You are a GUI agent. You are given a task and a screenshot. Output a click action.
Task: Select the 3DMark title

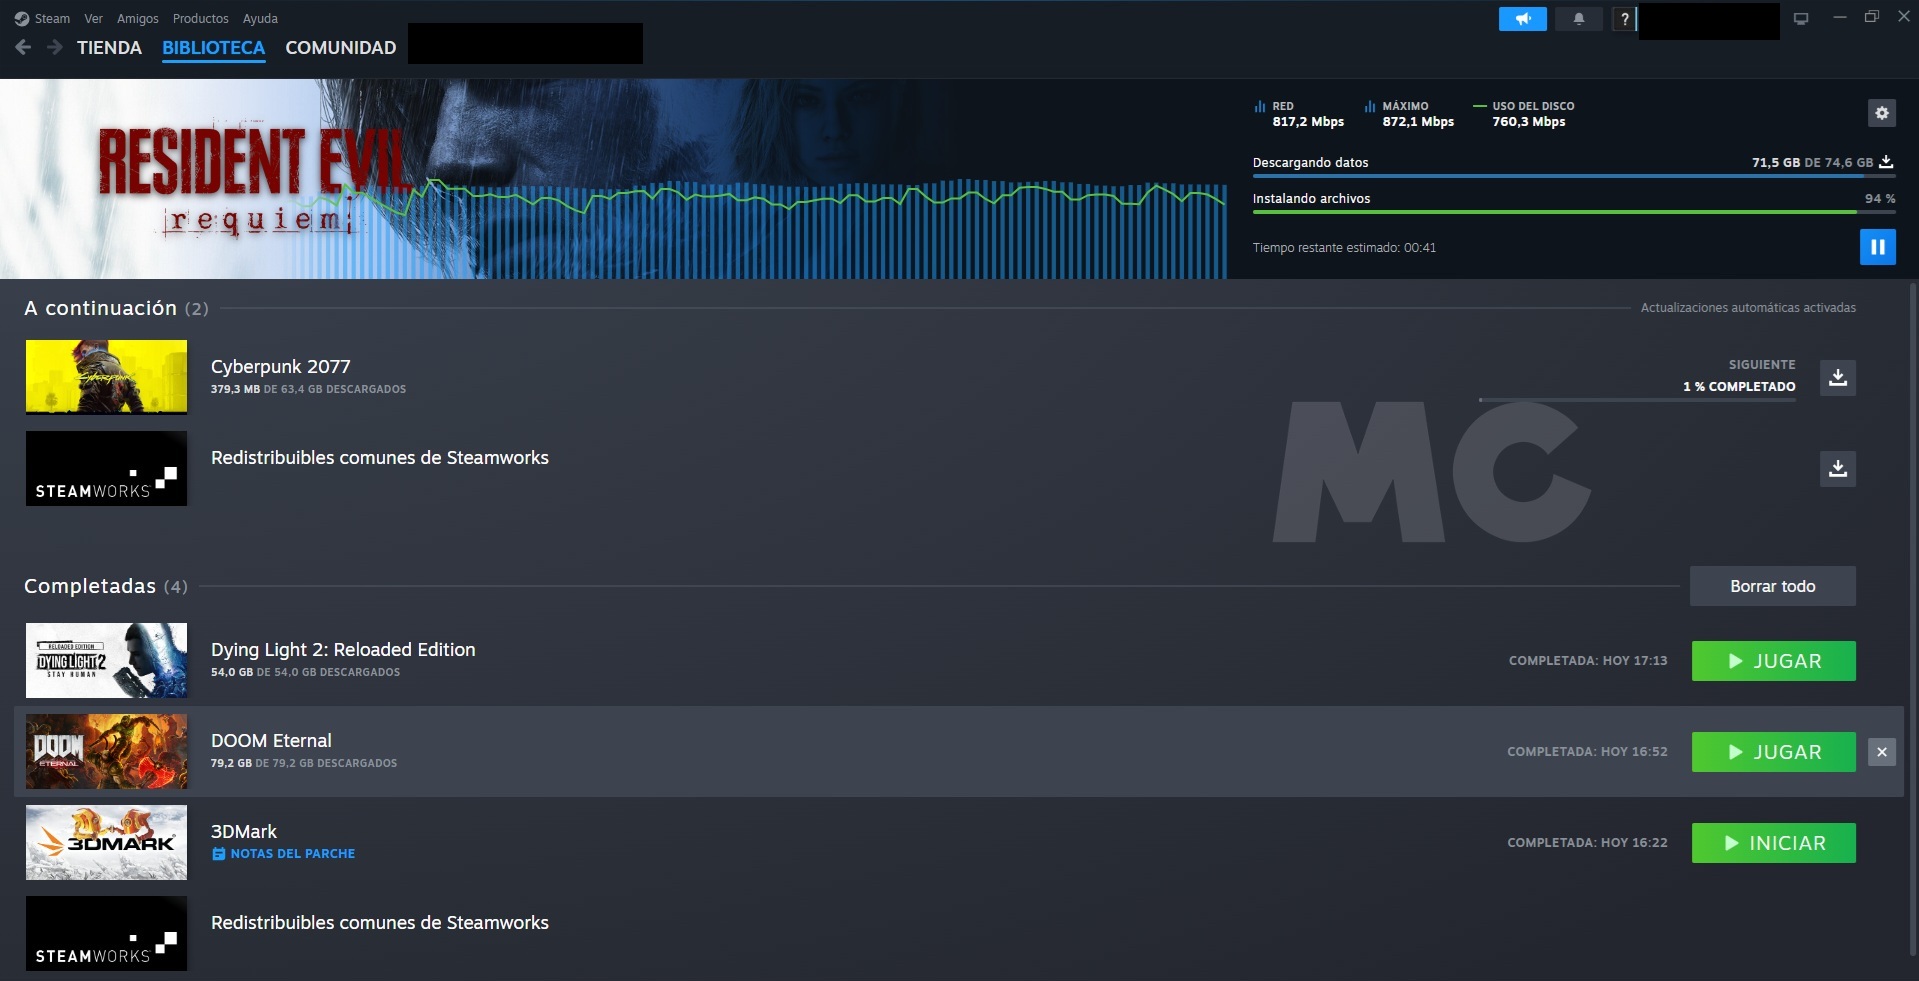[x=244, y=832]
